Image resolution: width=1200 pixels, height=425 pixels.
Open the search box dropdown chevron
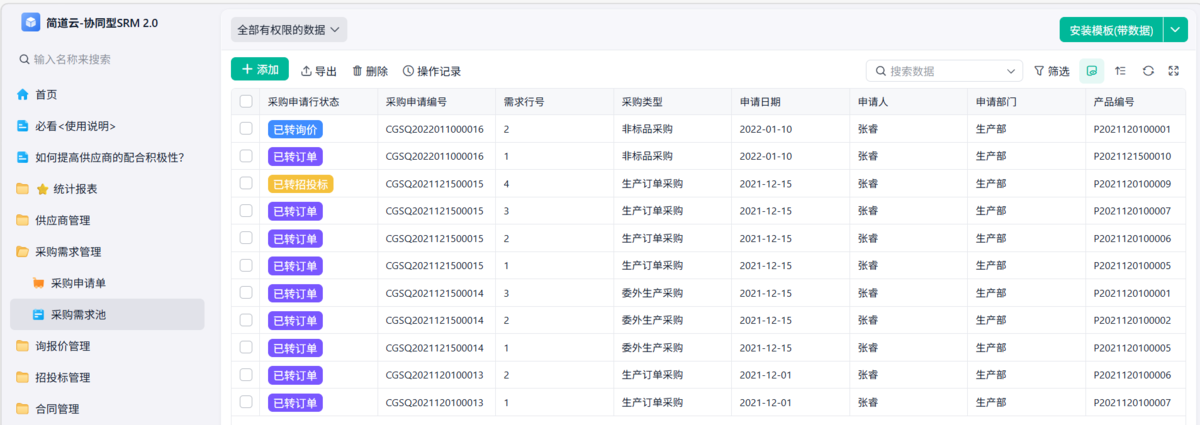pos(1009,71)
